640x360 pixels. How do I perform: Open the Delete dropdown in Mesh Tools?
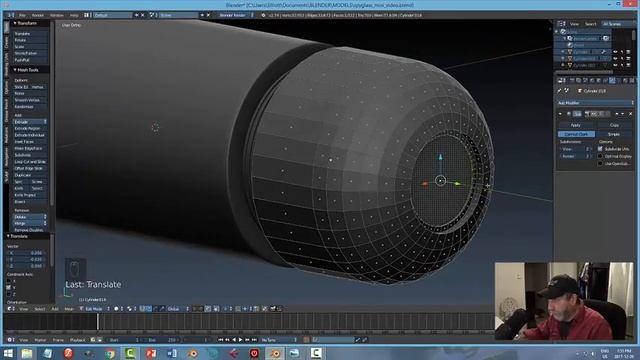[30, 217]
